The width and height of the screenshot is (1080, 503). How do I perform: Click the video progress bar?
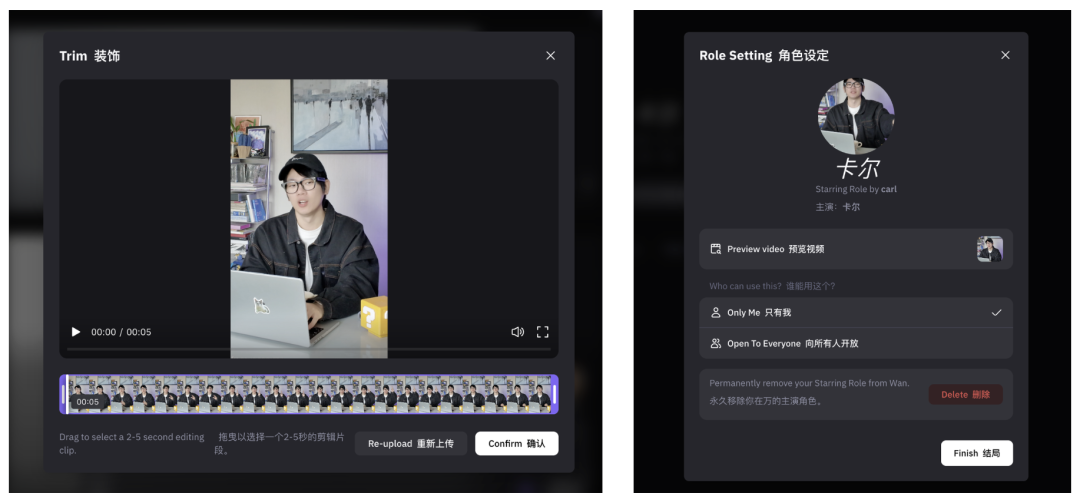click(308, 349)
